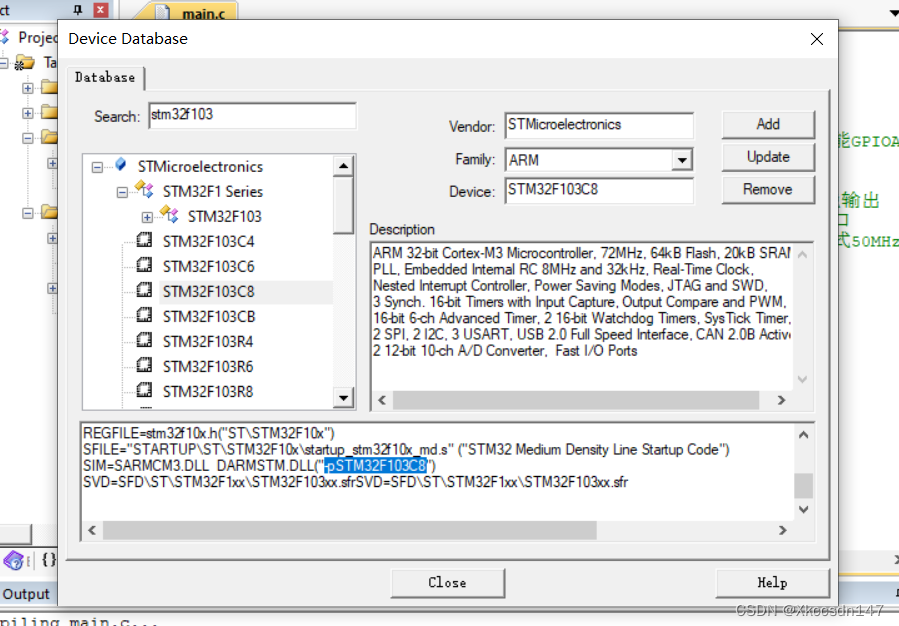
Task: Click the STMicroelectronics vendor icon in tree
Action: (x=120, y=165)
